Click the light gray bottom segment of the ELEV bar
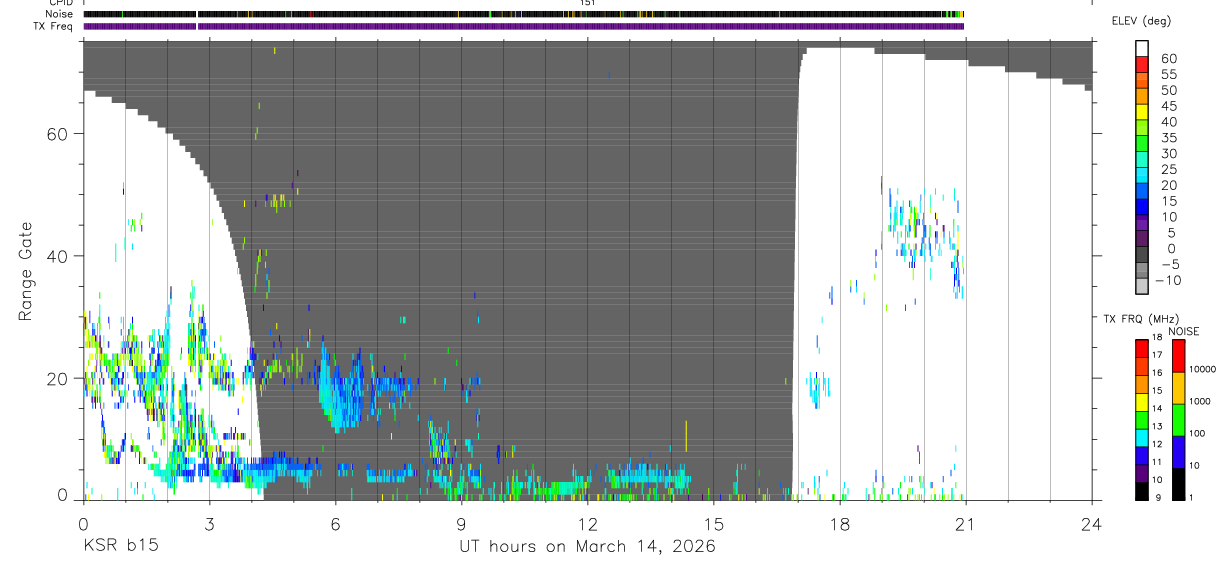Image resolution: width=1228 pixels, height=567 pixels. tap(1142, 287)
